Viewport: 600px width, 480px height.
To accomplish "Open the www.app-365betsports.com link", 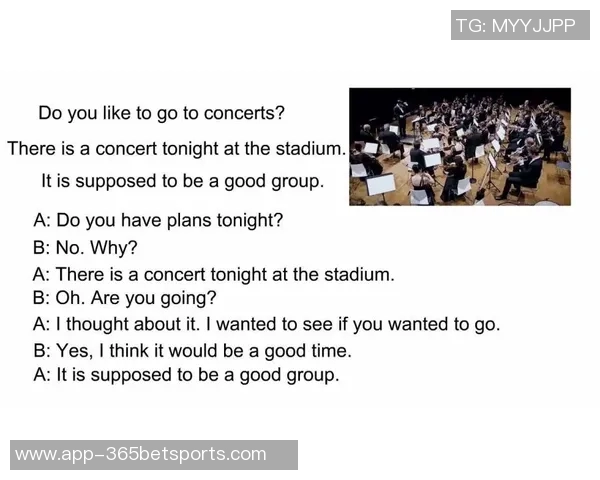I will coord(141,454).
